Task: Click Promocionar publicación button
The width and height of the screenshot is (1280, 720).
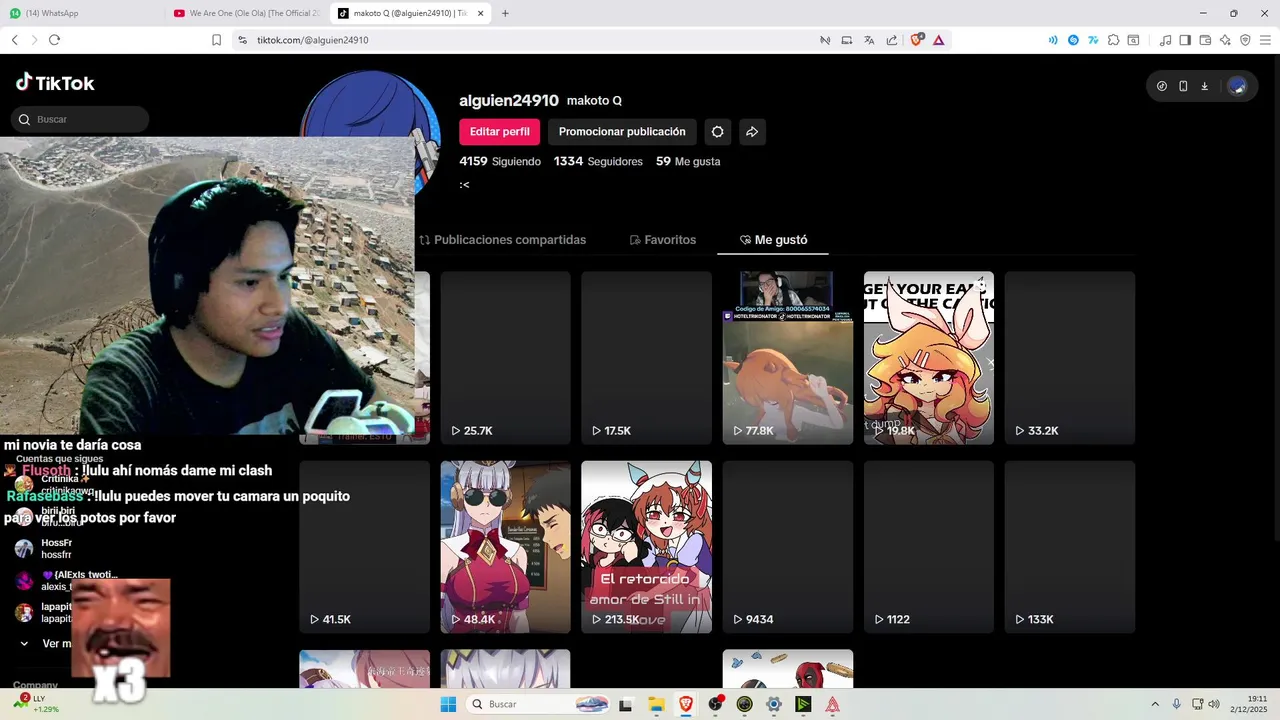Action: [x=622, y=132]
